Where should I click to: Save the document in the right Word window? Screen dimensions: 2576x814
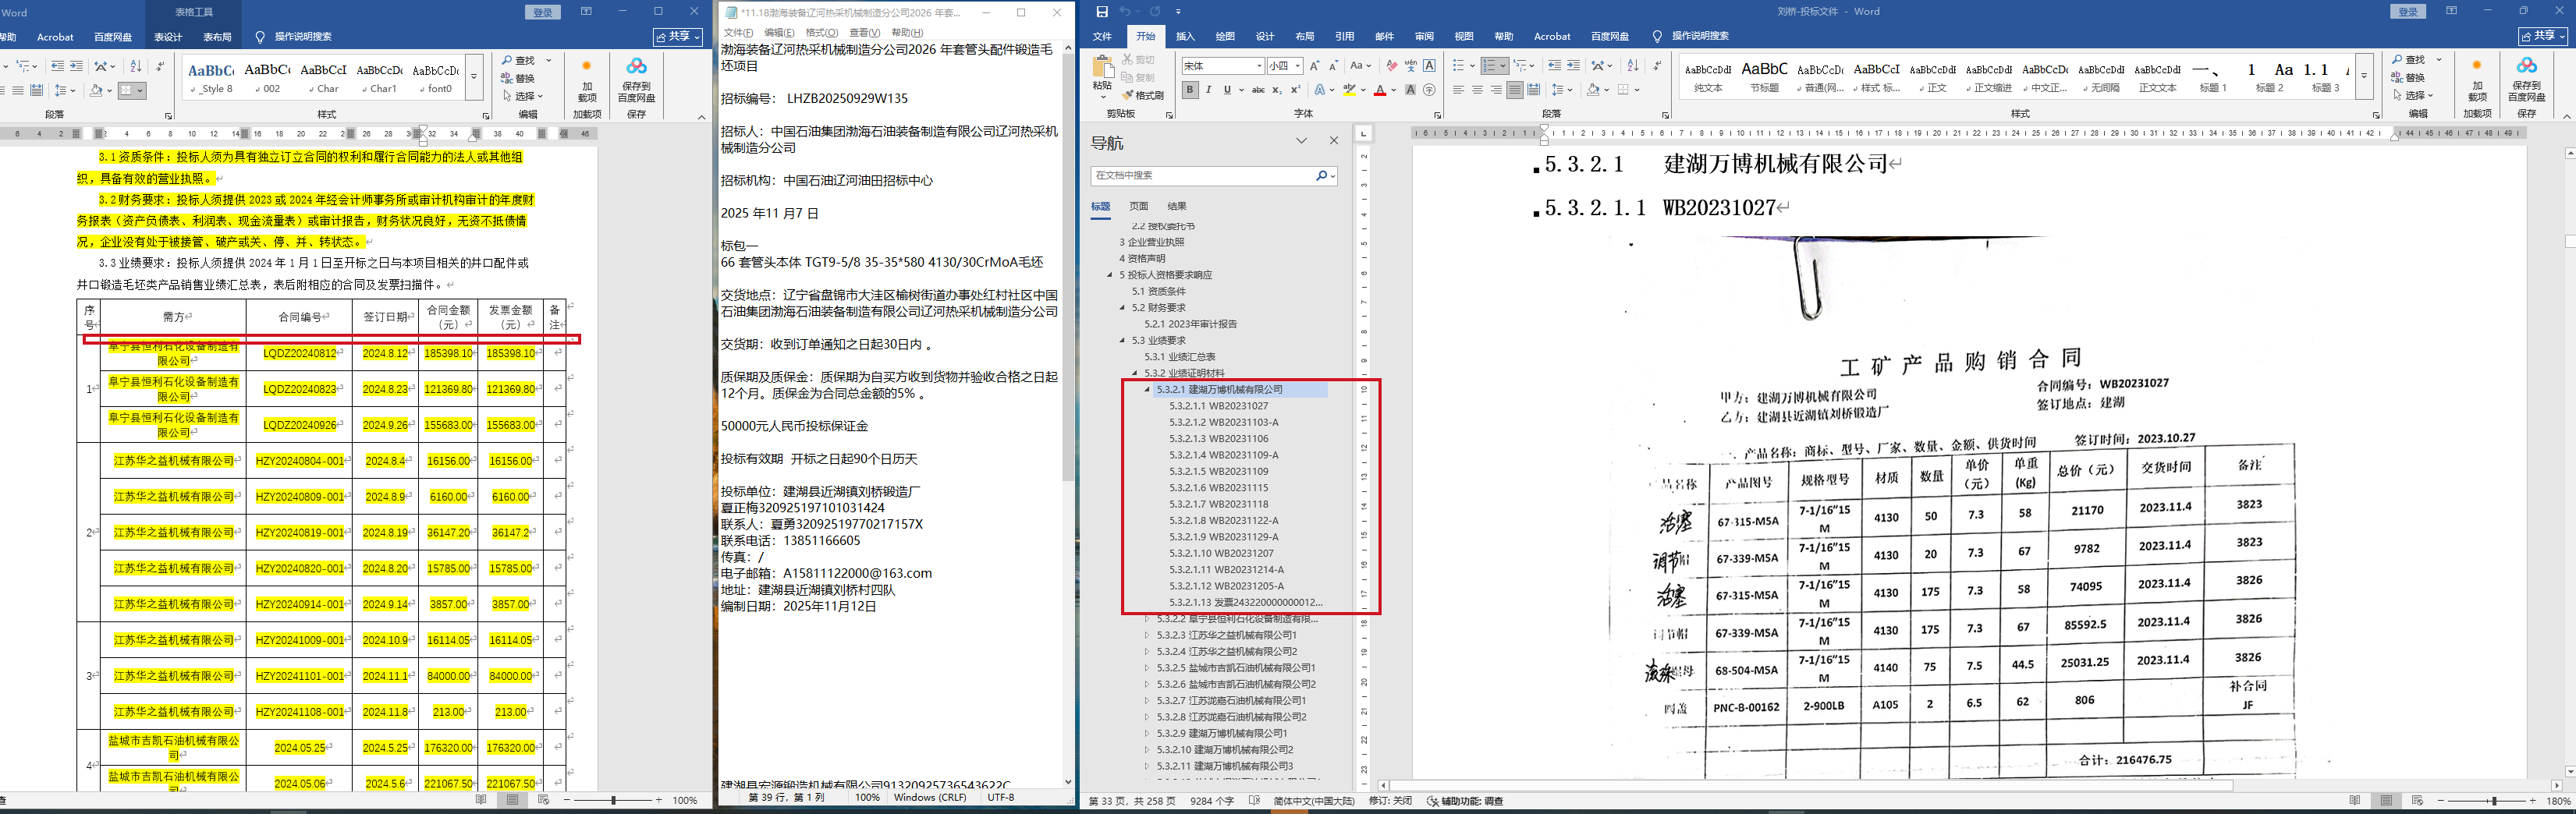(x=1102, y=12)
